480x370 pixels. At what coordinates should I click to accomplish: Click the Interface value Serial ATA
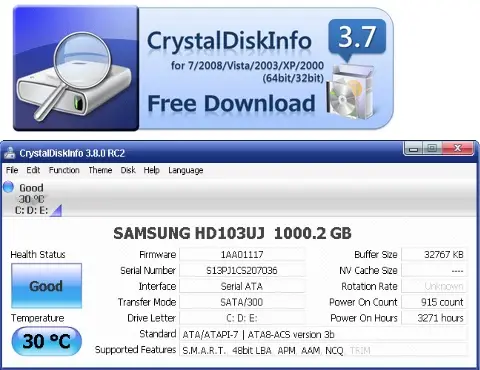[242, 286]
